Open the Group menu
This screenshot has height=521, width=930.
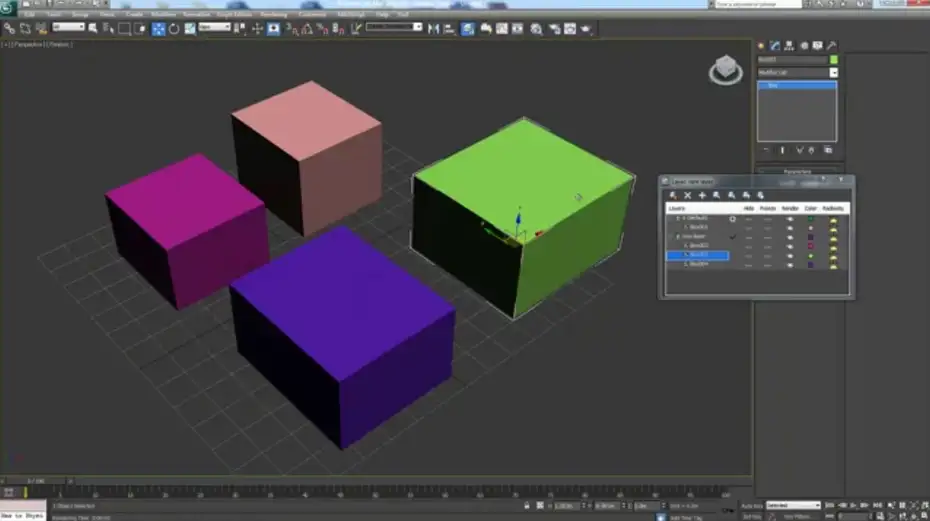80,14
